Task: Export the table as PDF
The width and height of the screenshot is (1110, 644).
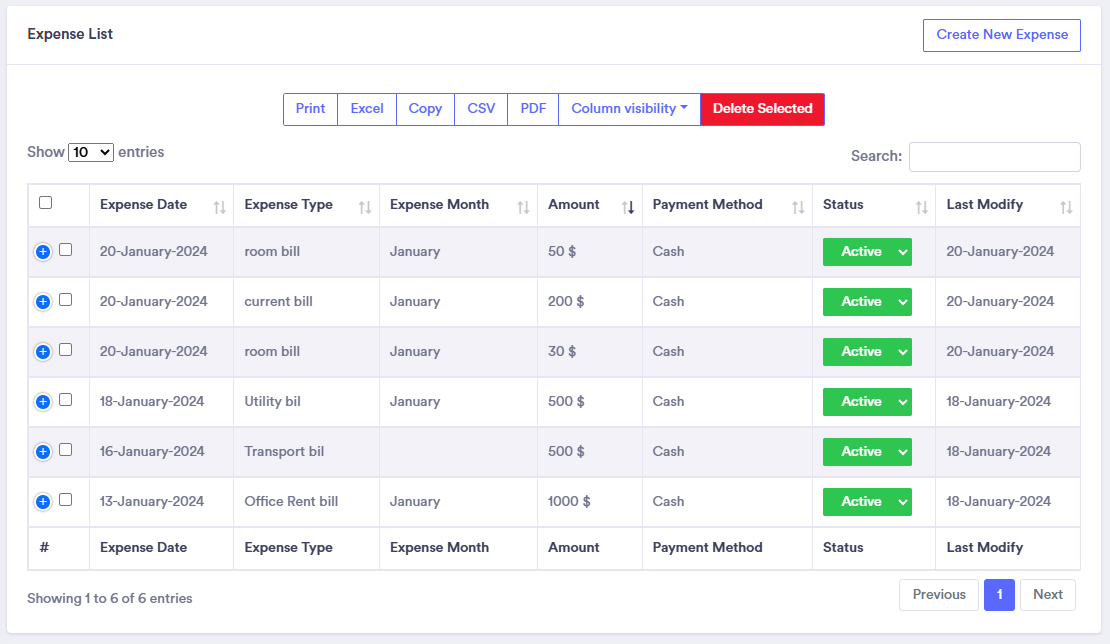Action: [533, 109]
